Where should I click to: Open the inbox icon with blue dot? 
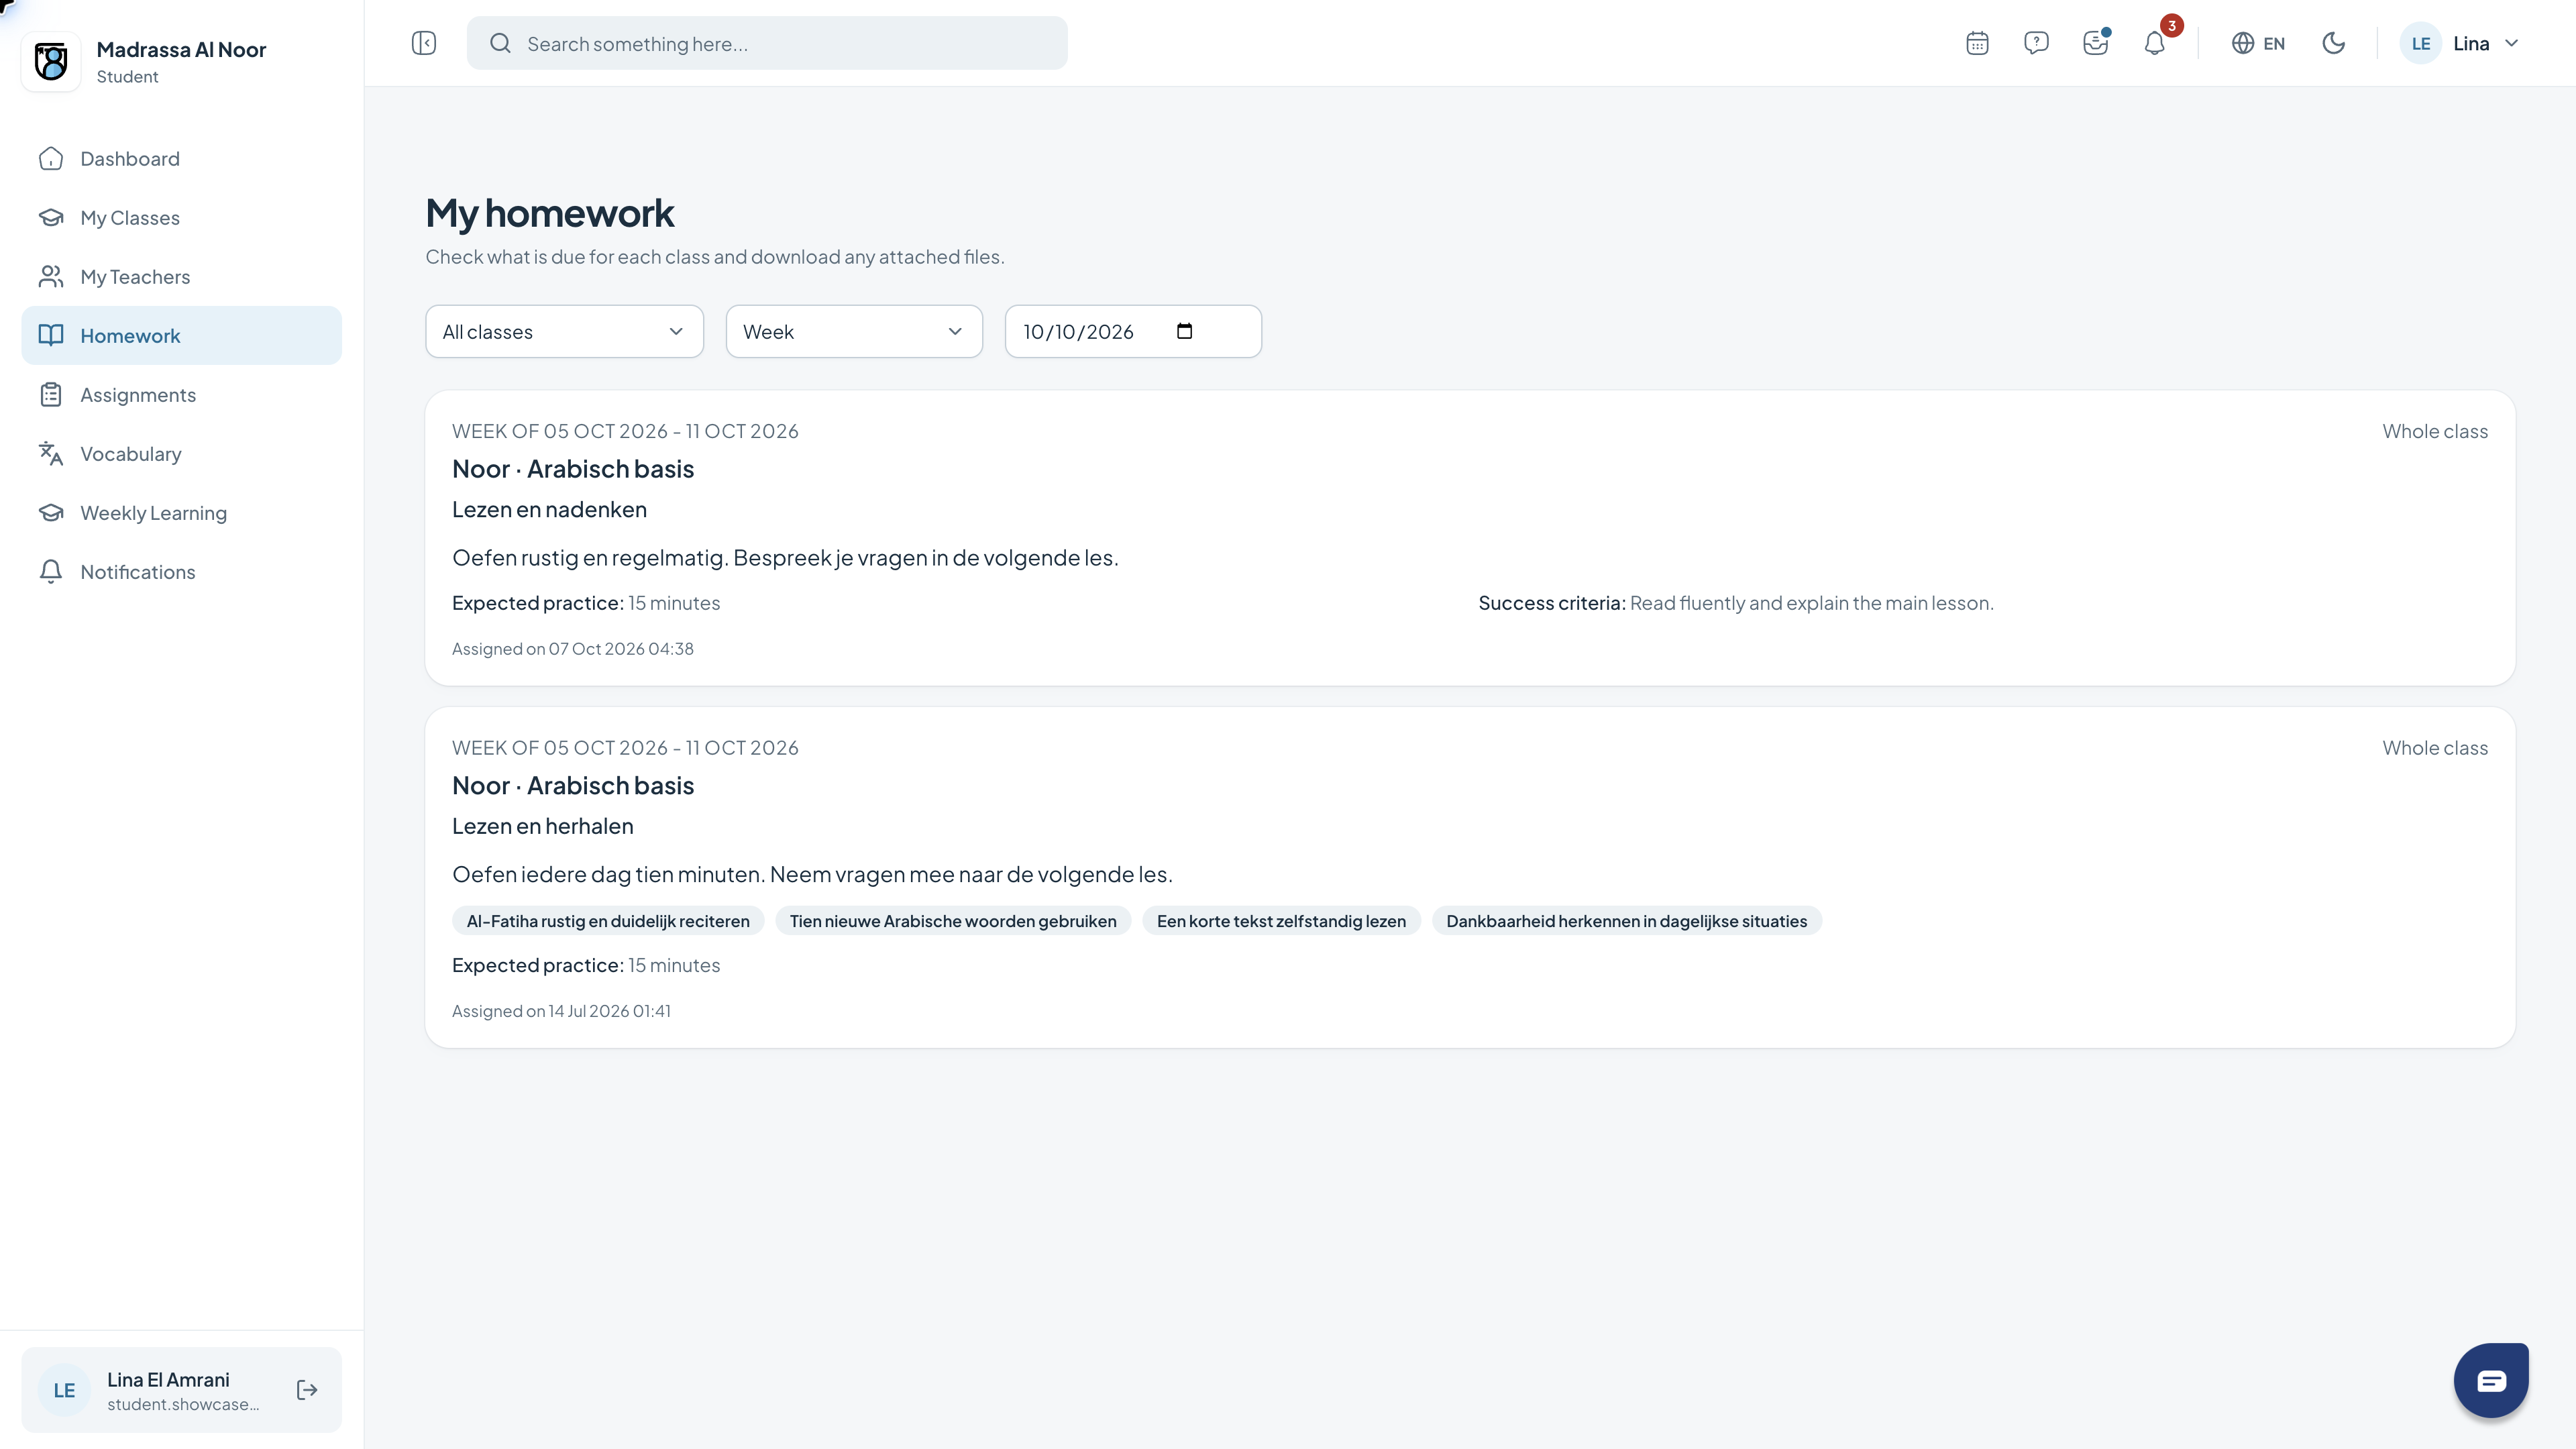(2095, 43)
